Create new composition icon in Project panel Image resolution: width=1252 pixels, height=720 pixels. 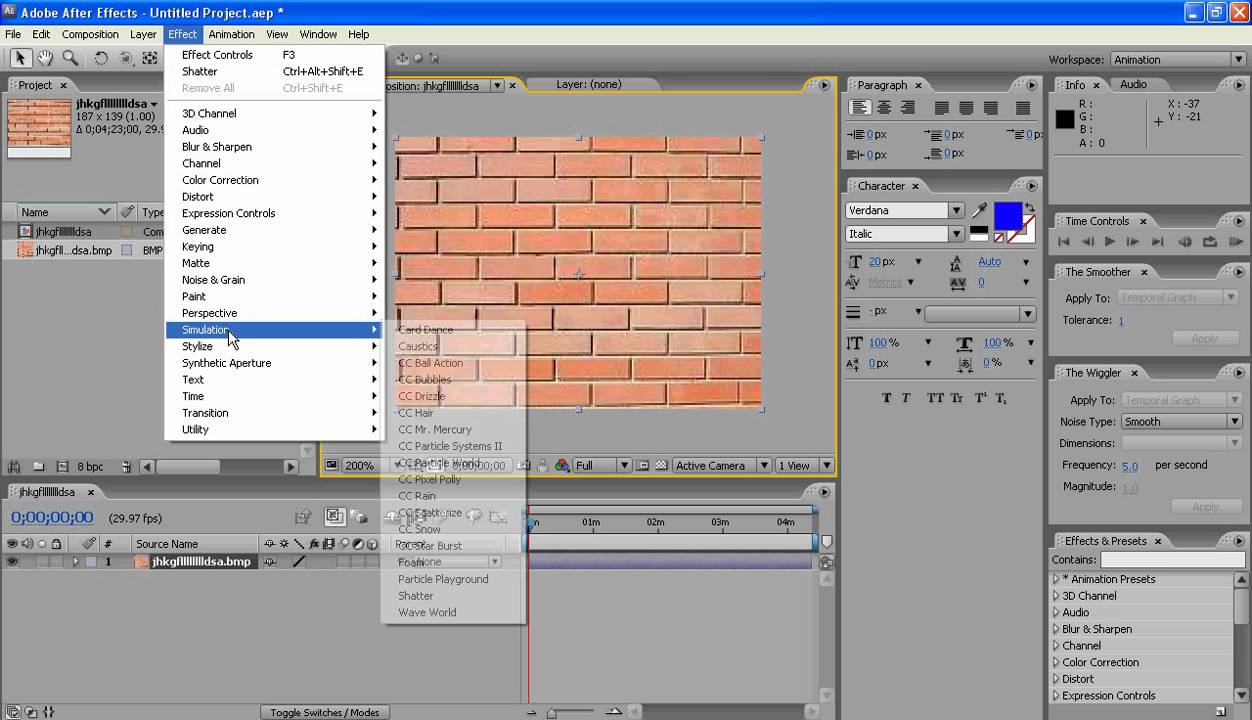(63, 466)
